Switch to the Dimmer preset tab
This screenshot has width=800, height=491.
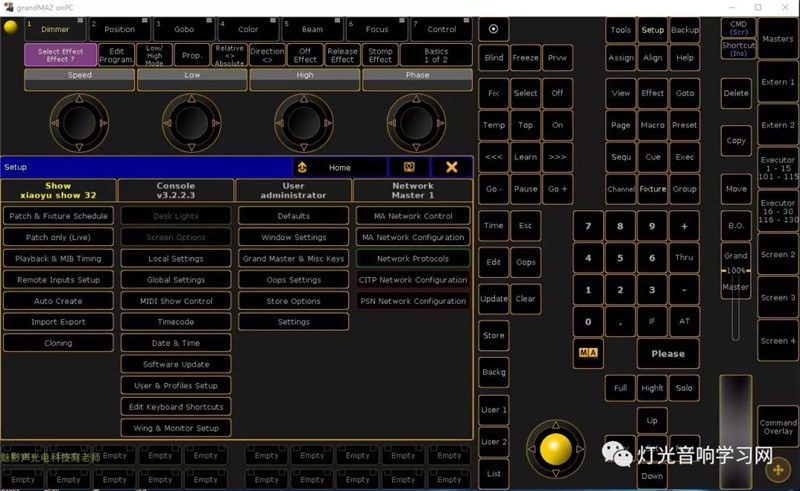(x=55, y=29)
